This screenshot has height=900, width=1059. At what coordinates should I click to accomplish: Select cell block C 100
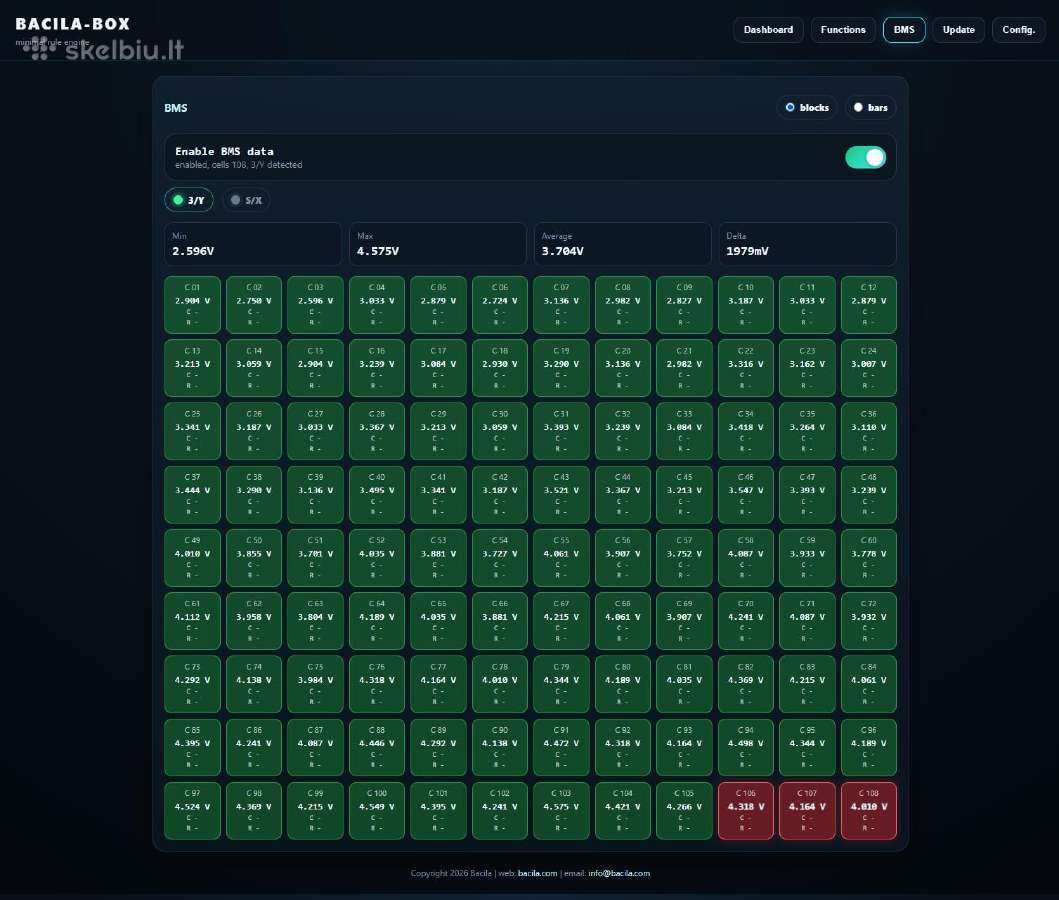point(377,811)
